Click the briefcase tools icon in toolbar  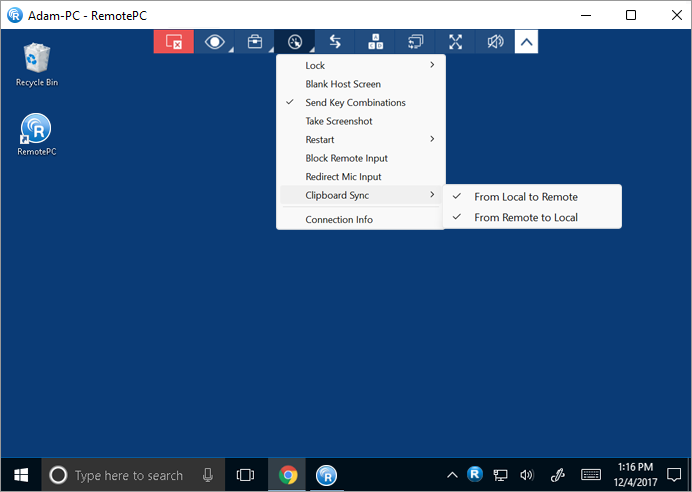click(x=255, y=41)
